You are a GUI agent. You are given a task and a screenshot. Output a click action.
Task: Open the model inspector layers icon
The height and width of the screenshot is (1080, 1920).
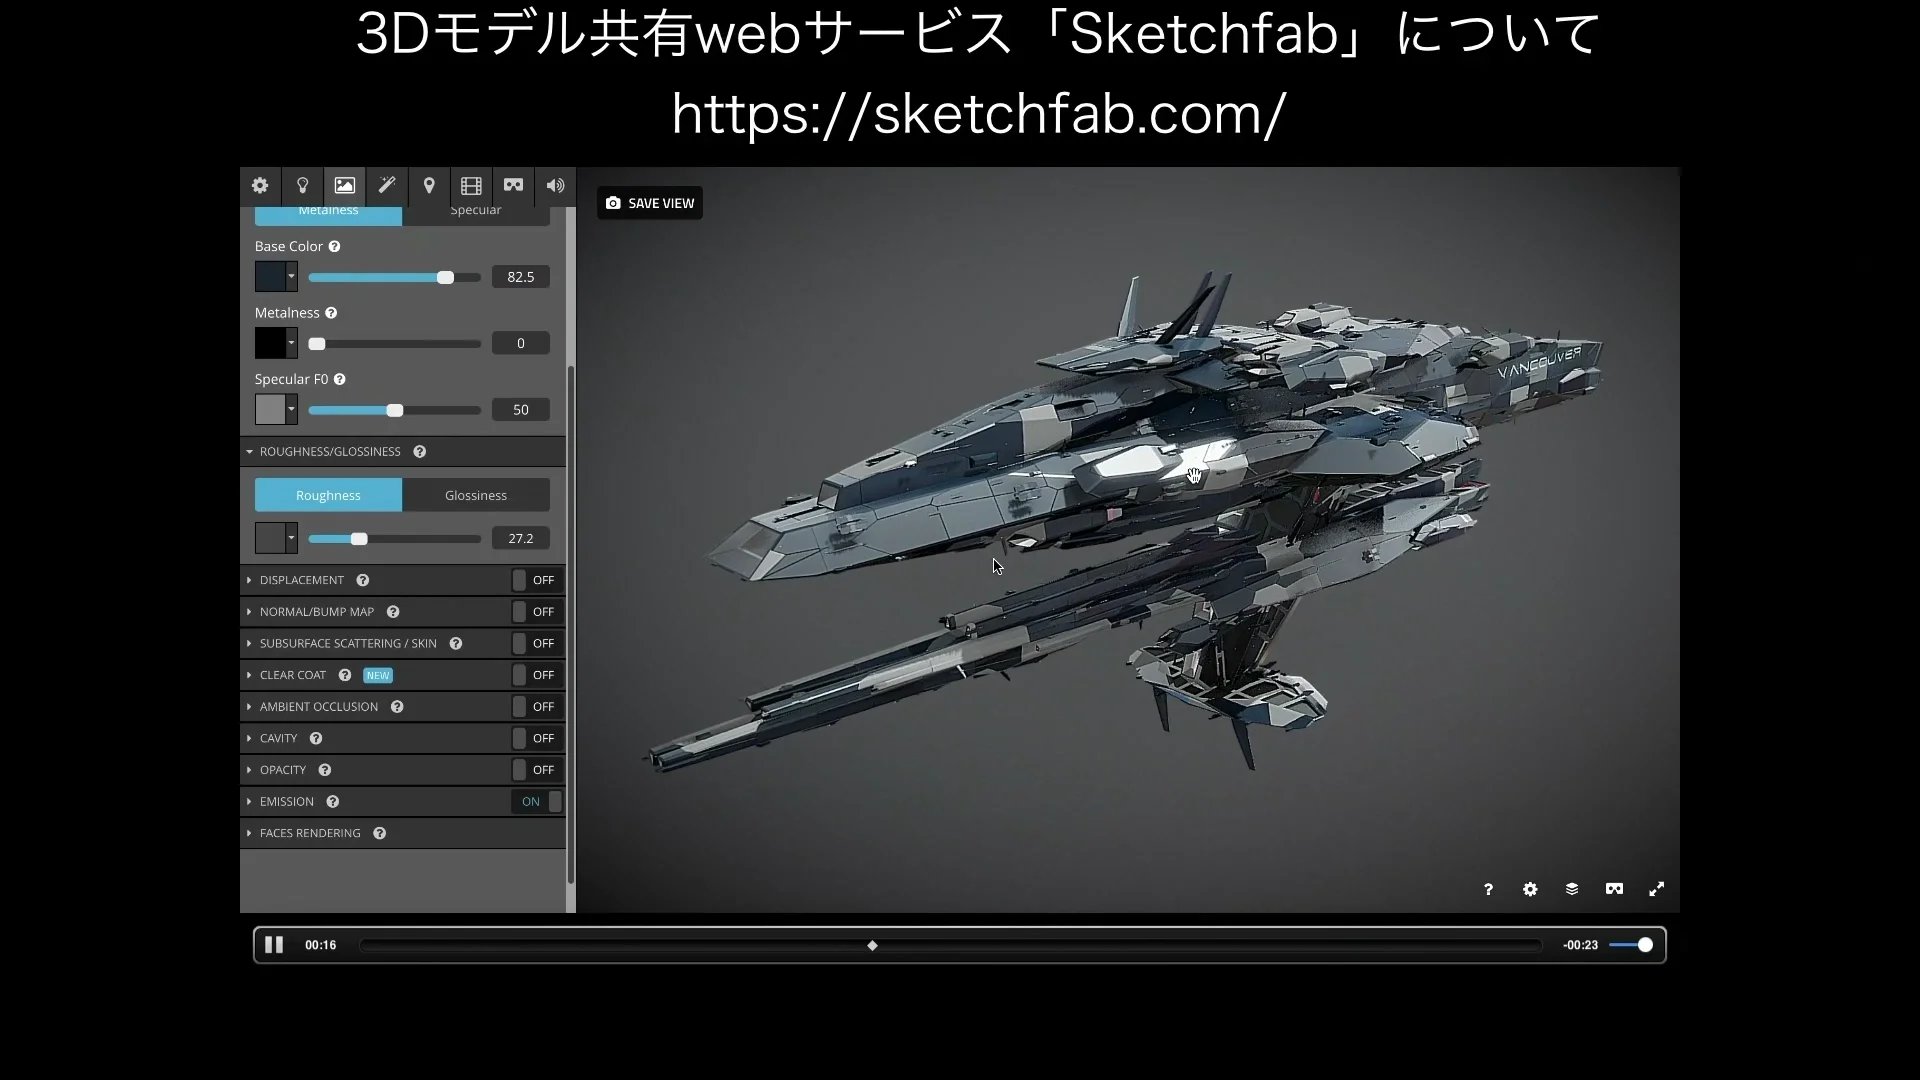click(1572, 889)
